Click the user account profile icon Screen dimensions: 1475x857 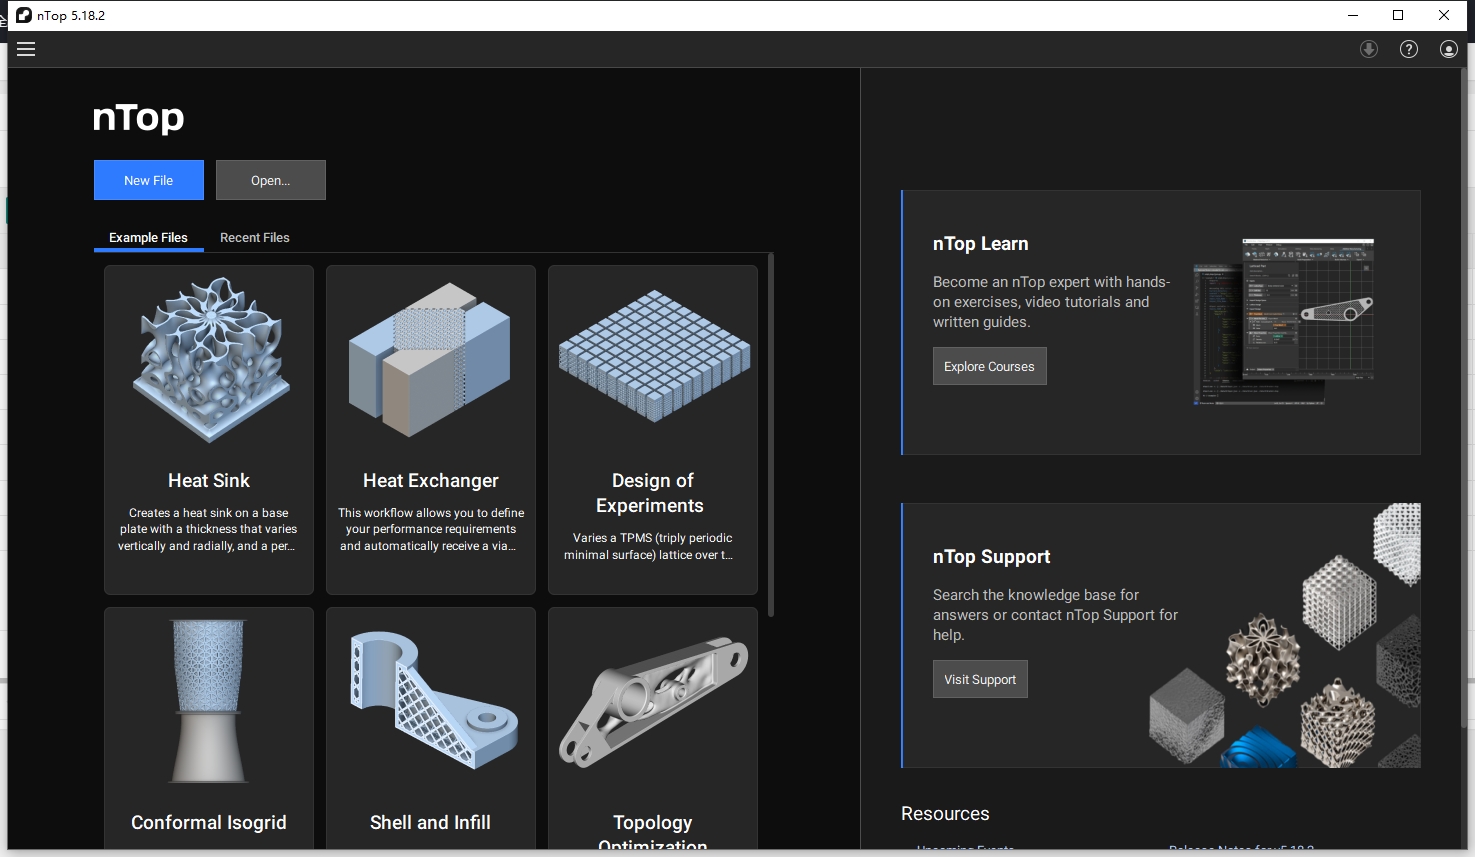coord(1448,49)
